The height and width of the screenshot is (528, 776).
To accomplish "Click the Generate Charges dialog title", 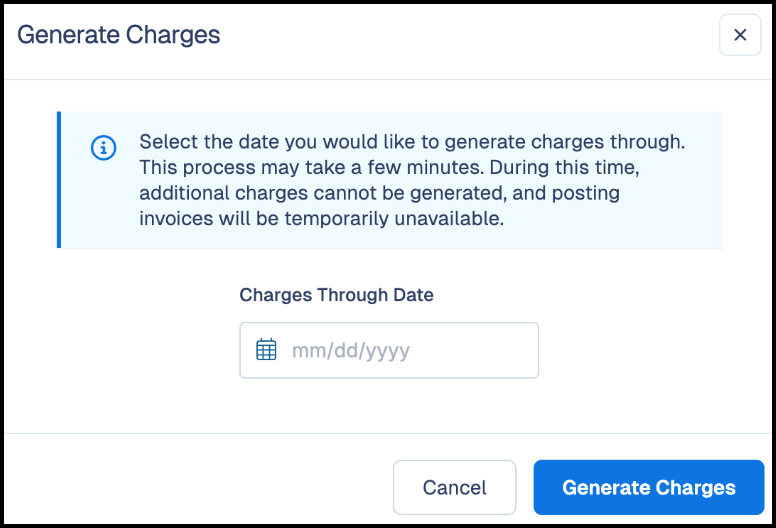I will [x=119, y=35].
